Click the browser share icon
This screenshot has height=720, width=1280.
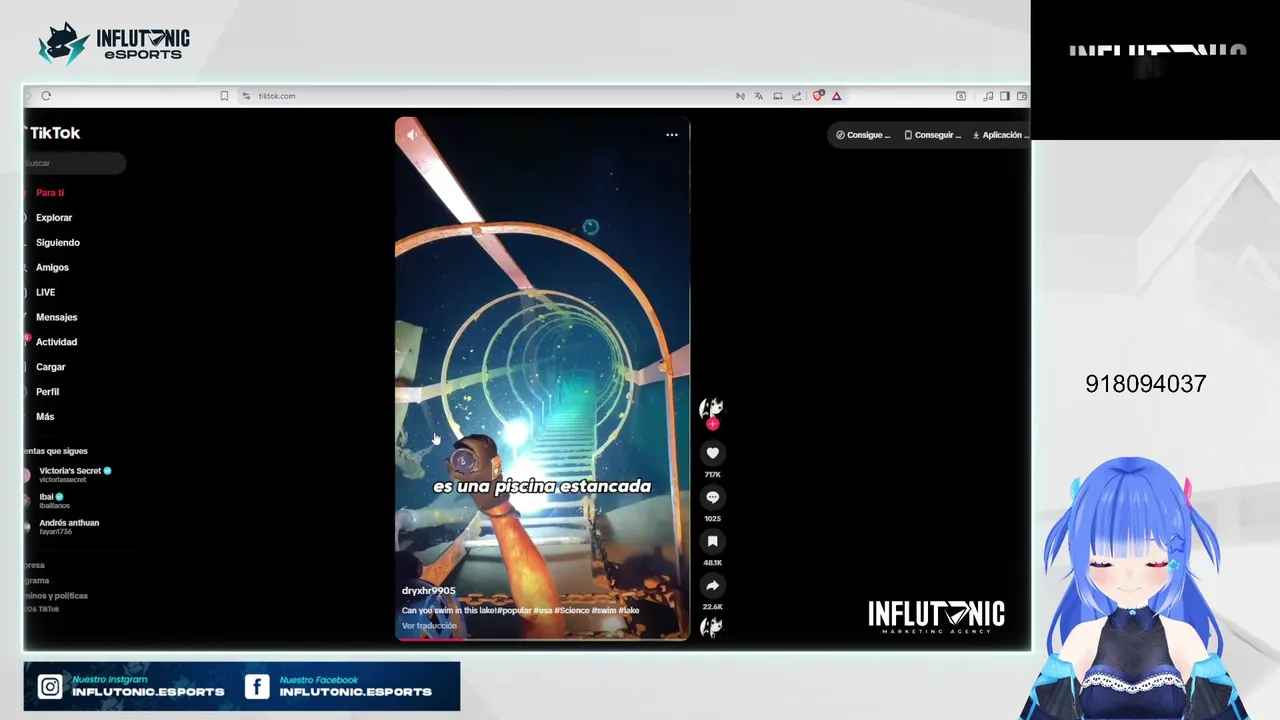point(797,96)
